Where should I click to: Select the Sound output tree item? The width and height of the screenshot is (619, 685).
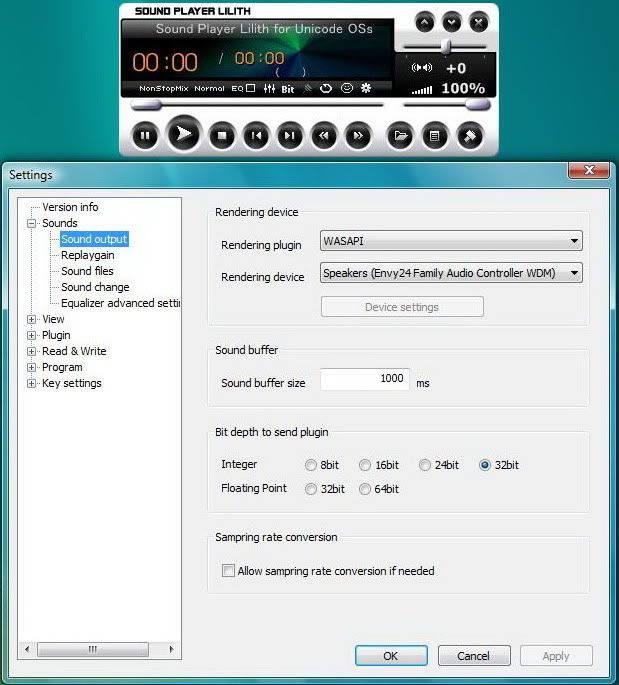(x=94, y=239)
